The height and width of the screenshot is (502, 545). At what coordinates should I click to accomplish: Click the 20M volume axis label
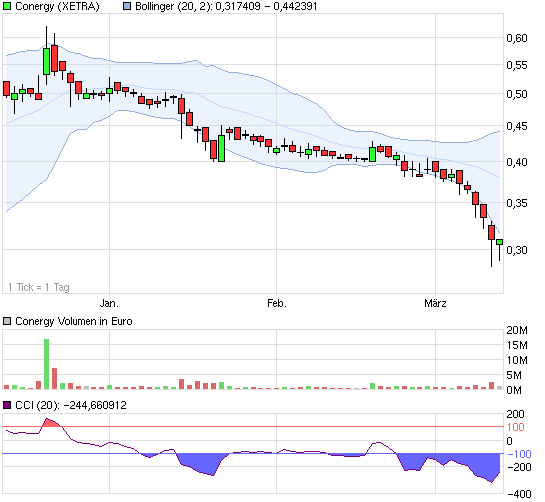(x=517, y=330)
